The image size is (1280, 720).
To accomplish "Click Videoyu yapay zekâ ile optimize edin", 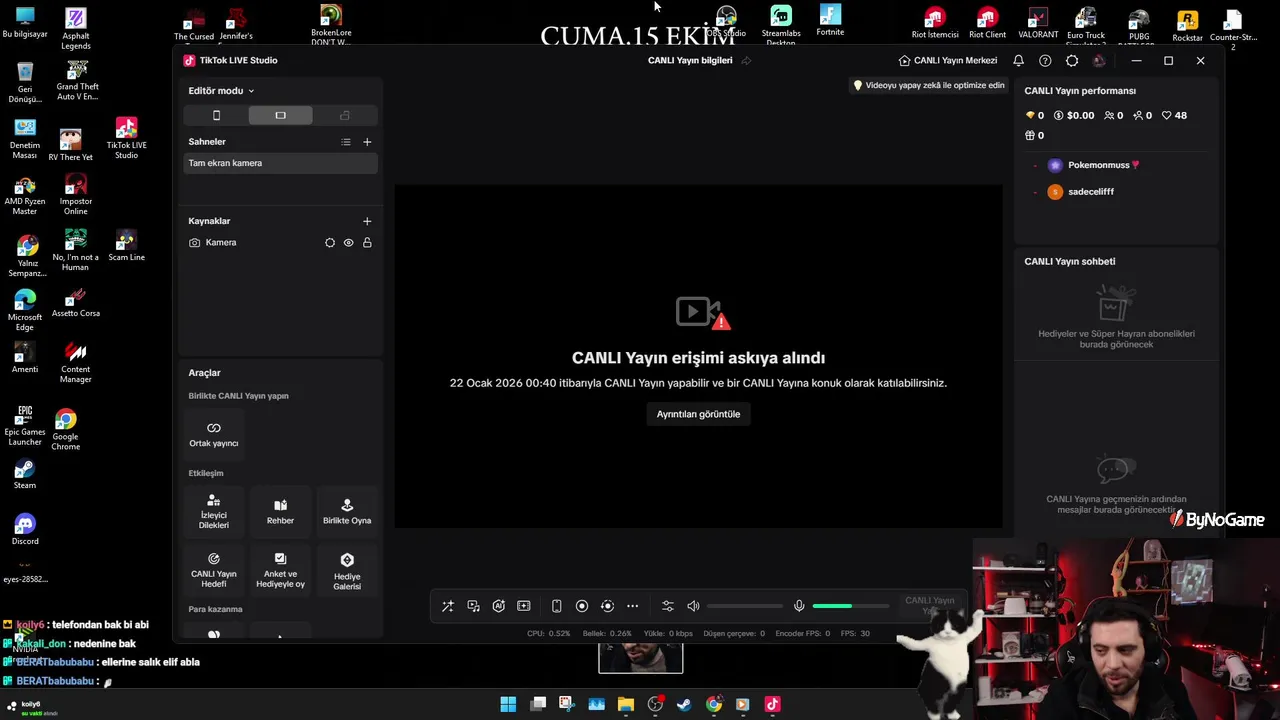I will point(928,85).
